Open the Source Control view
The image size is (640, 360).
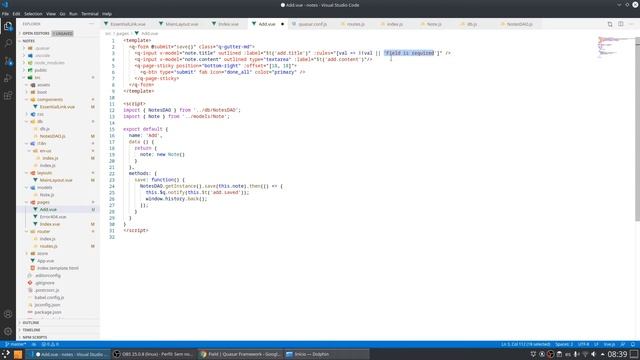point(8,61)
